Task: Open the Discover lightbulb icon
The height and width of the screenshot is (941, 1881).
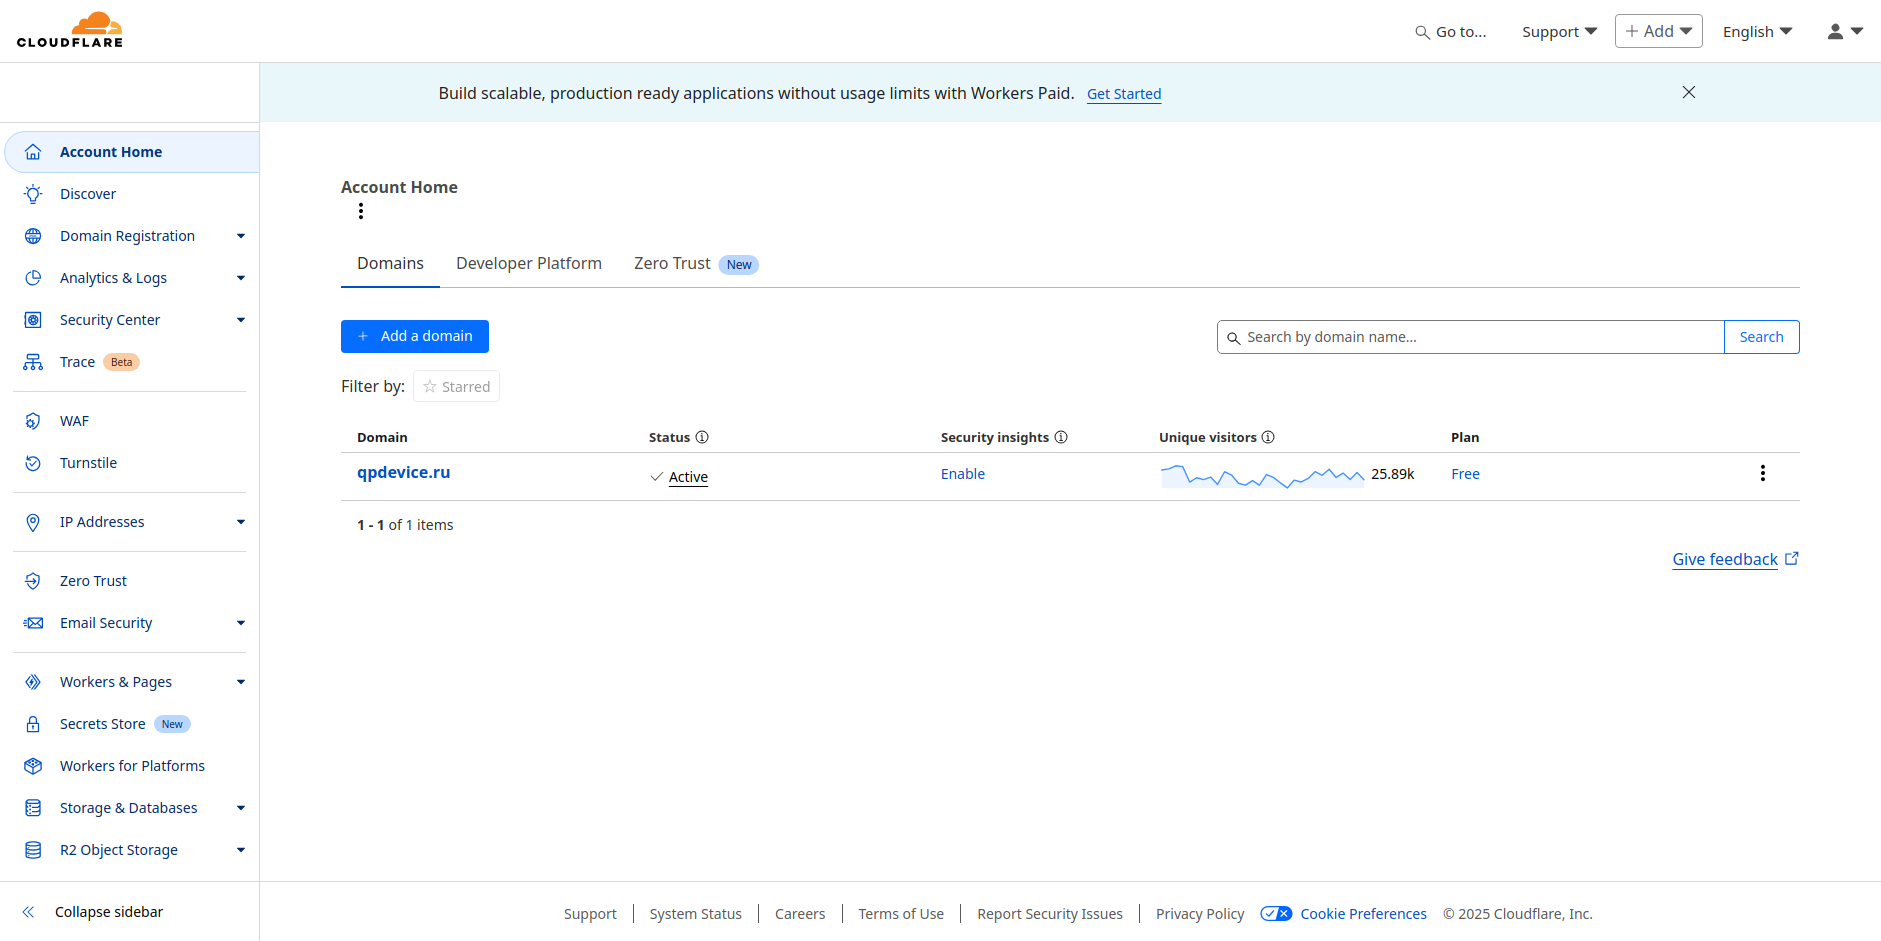Action: click(x=33, y=194)
